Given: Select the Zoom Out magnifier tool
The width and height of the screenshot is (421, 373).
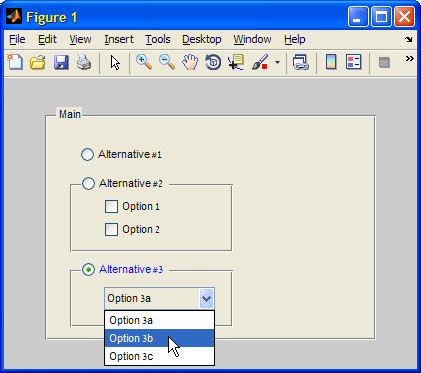Looking at the screenshot, I should click(x=167, y=62).
